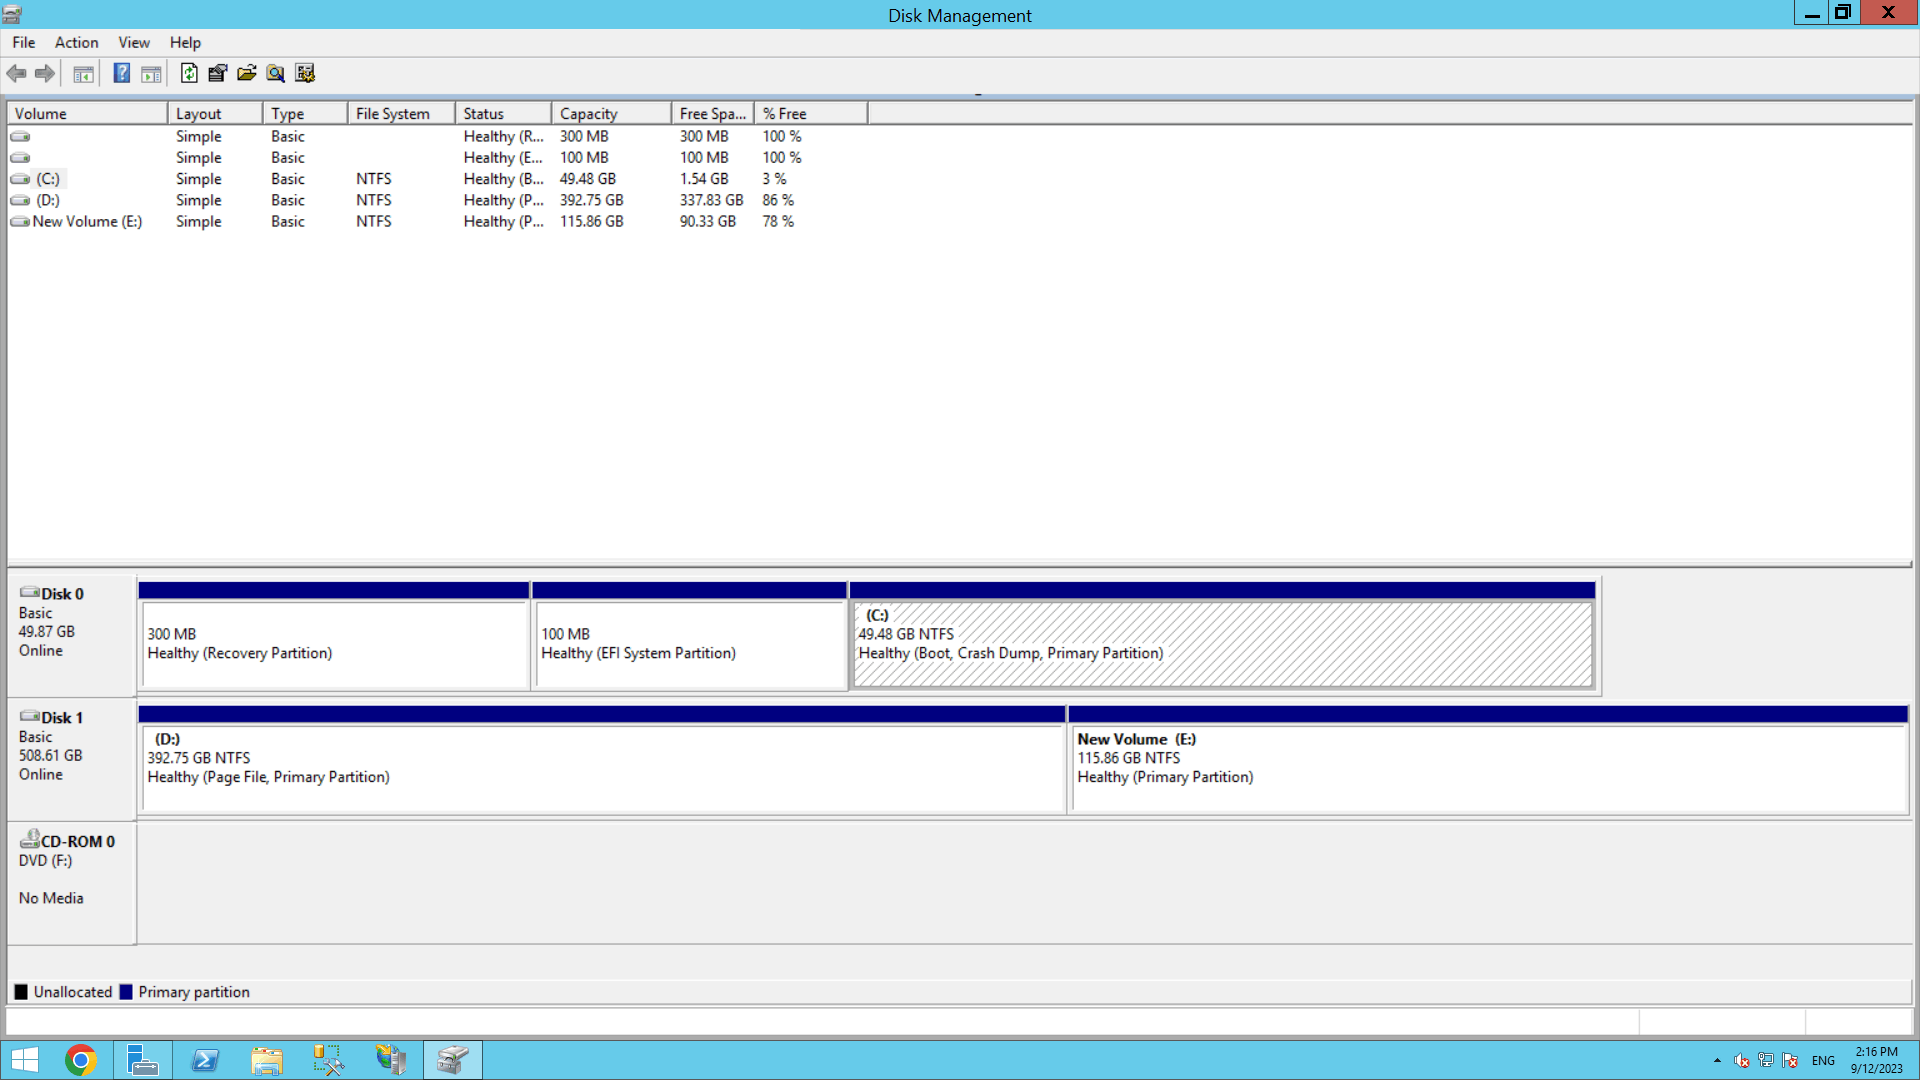The image size is (1920, 1080).
Task: Toggle the Show/Hide Action Pane button
Action: [x=151, y=73]
